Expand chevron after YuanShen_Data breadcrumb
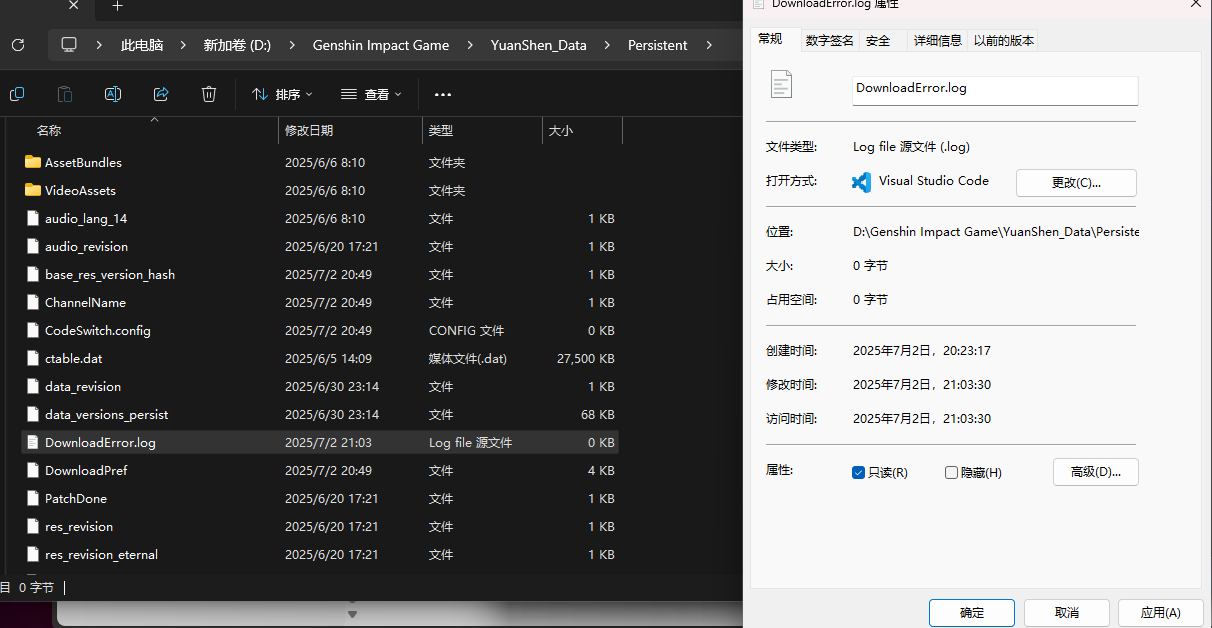The image size is (1212, 628). [607, 45]
